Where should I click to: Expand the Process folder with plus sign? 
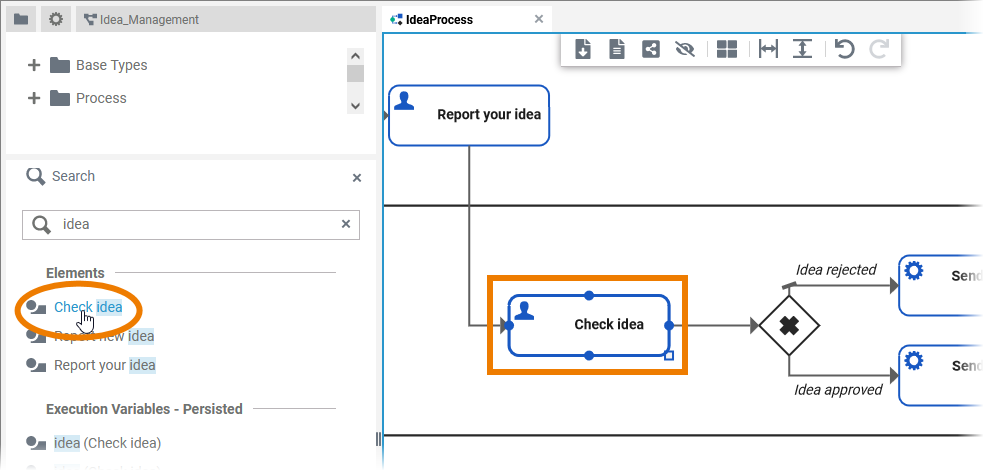click(34, 98)
